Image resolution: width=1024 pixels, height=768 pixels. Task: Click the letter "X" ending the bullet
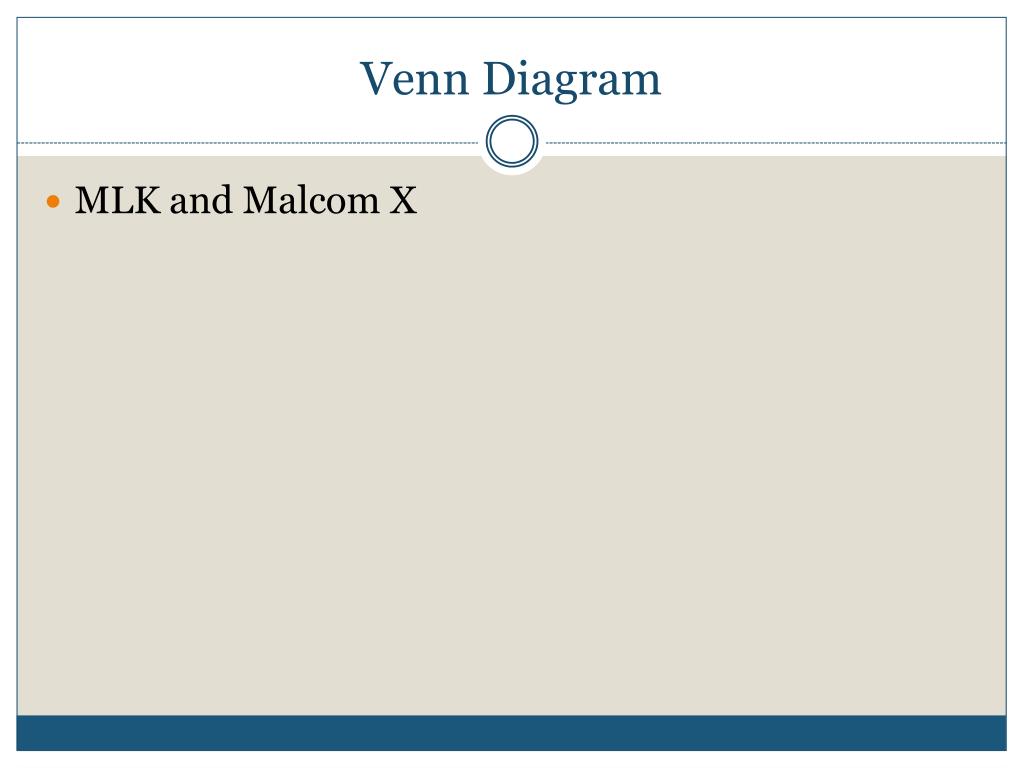pyautogui.click(x=403, y=200)
